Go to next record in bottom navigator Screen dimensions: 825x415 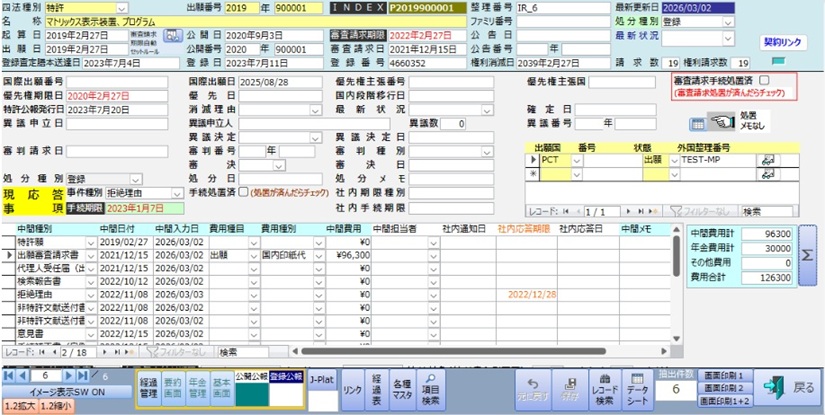pos(69,376)
